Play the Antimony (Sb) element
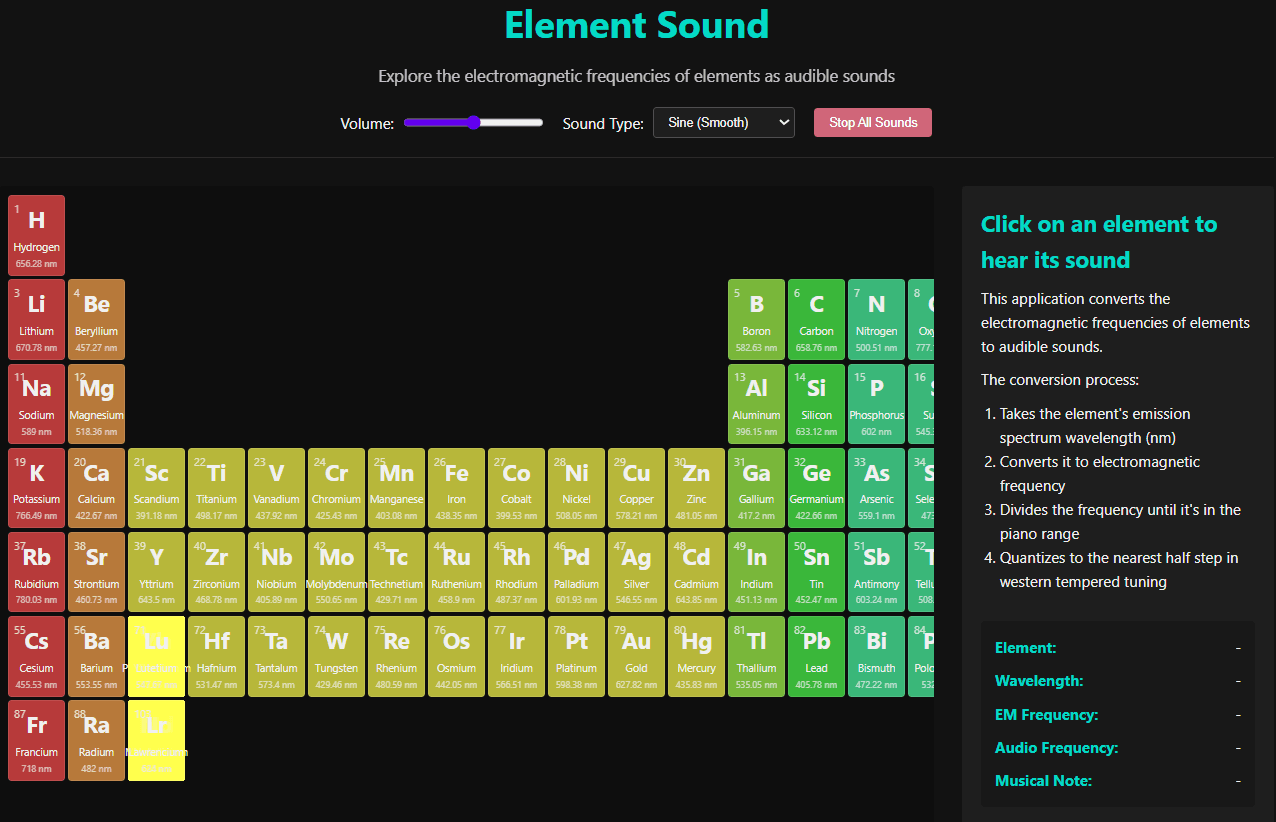The height and width of the screenshot is (822, 1276). (876, 572)
